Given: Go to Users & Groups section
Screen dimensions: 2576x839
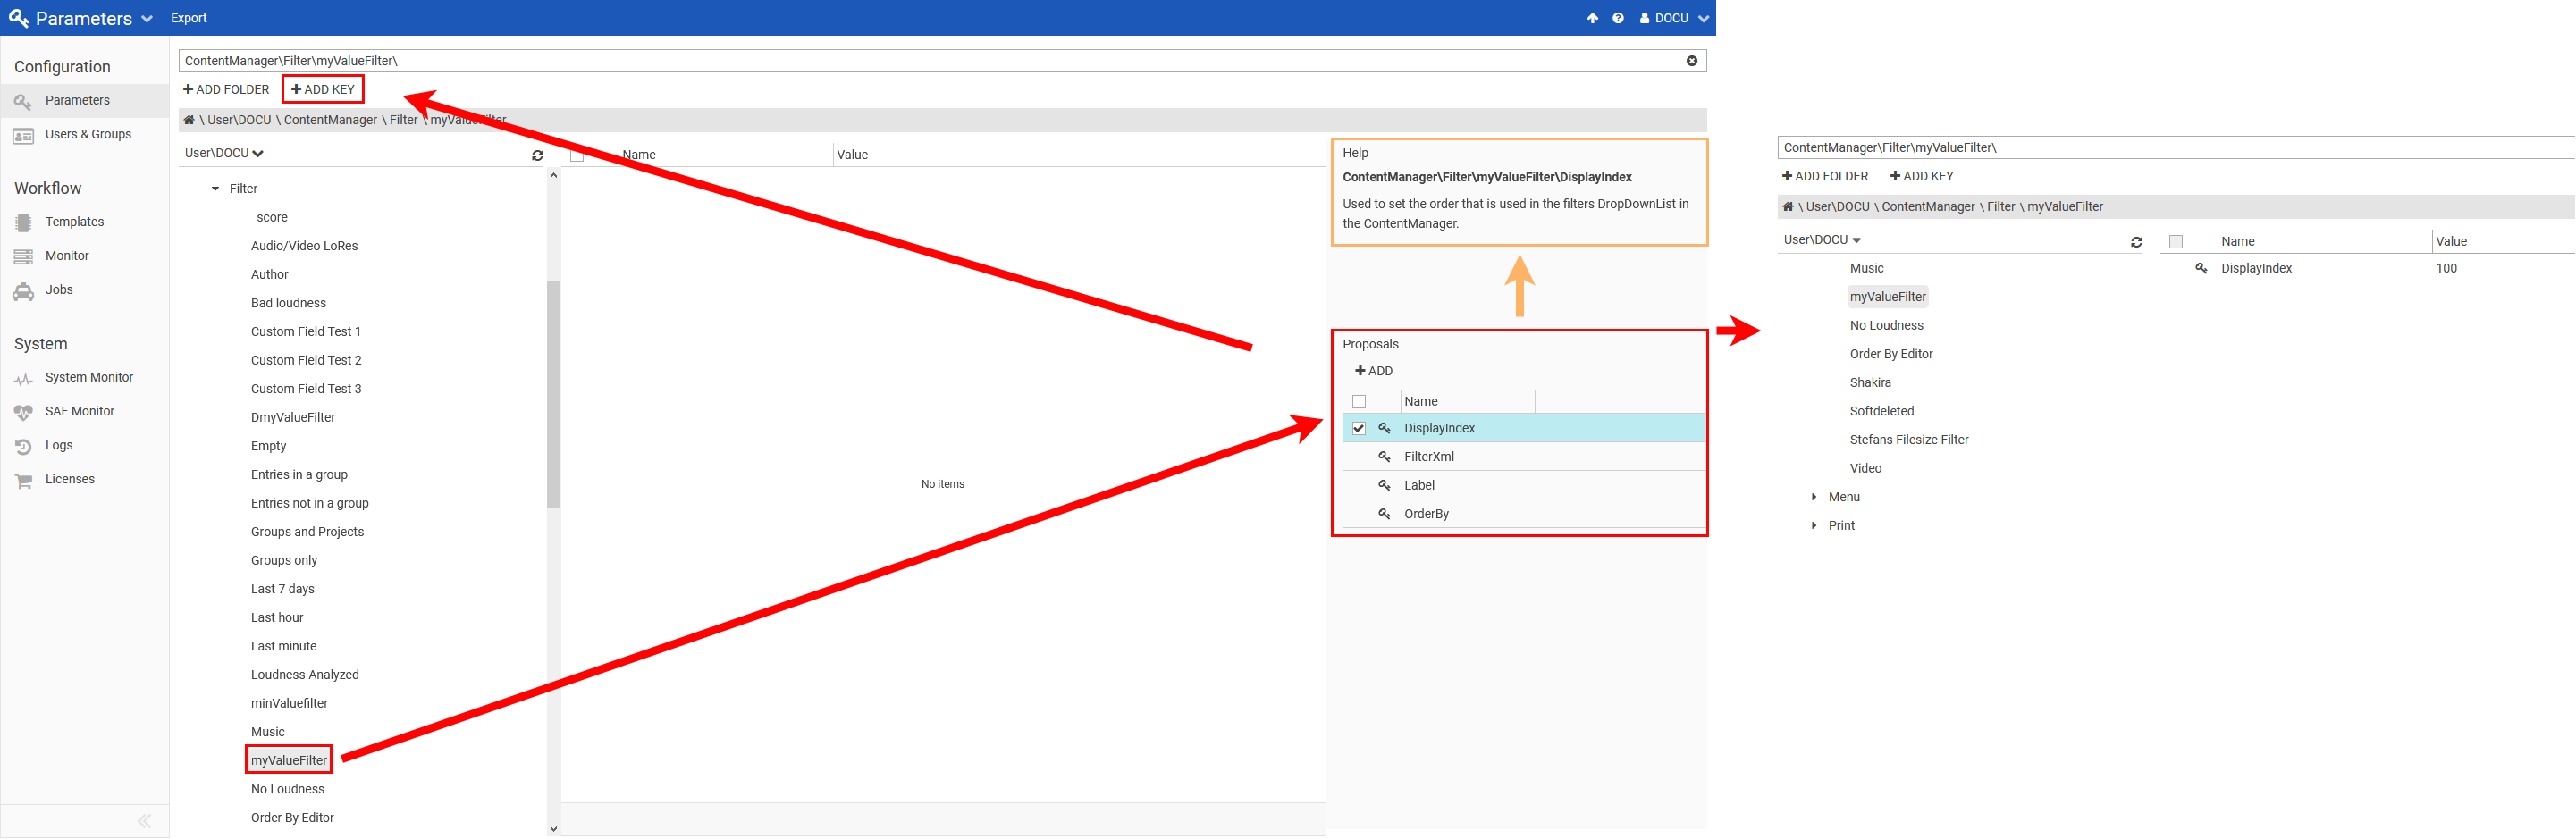Looking at the screenshot, I should [x=87, y=135].
